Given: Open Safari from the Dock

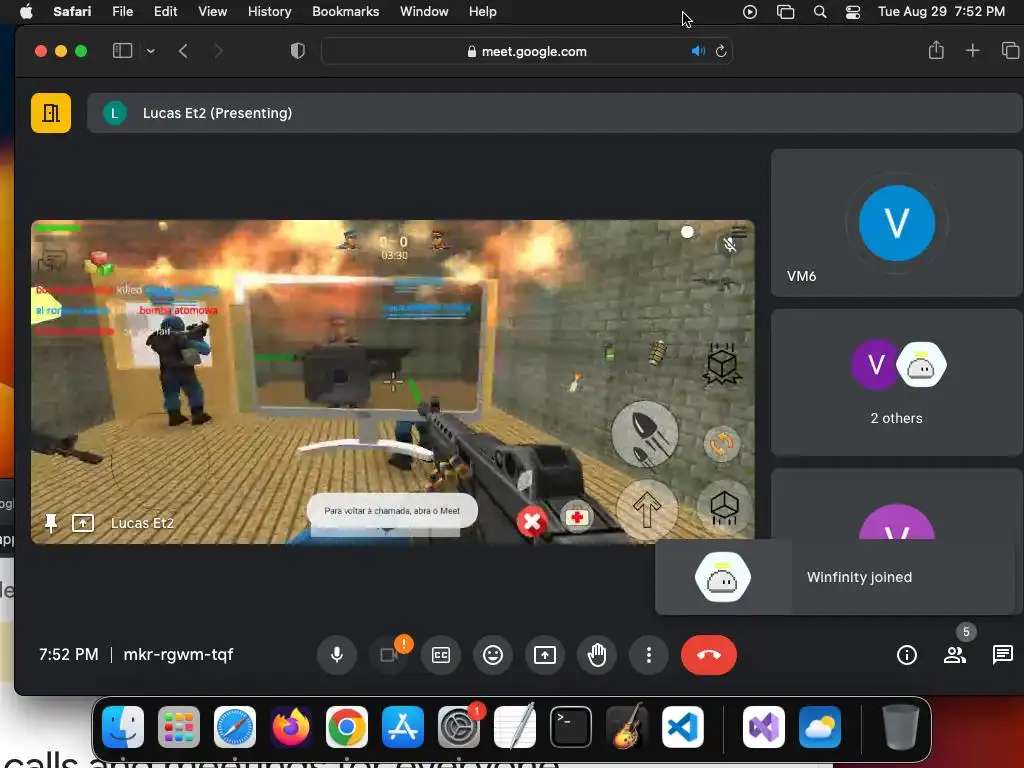Looking at the screenshot, I should coord(235,727).
